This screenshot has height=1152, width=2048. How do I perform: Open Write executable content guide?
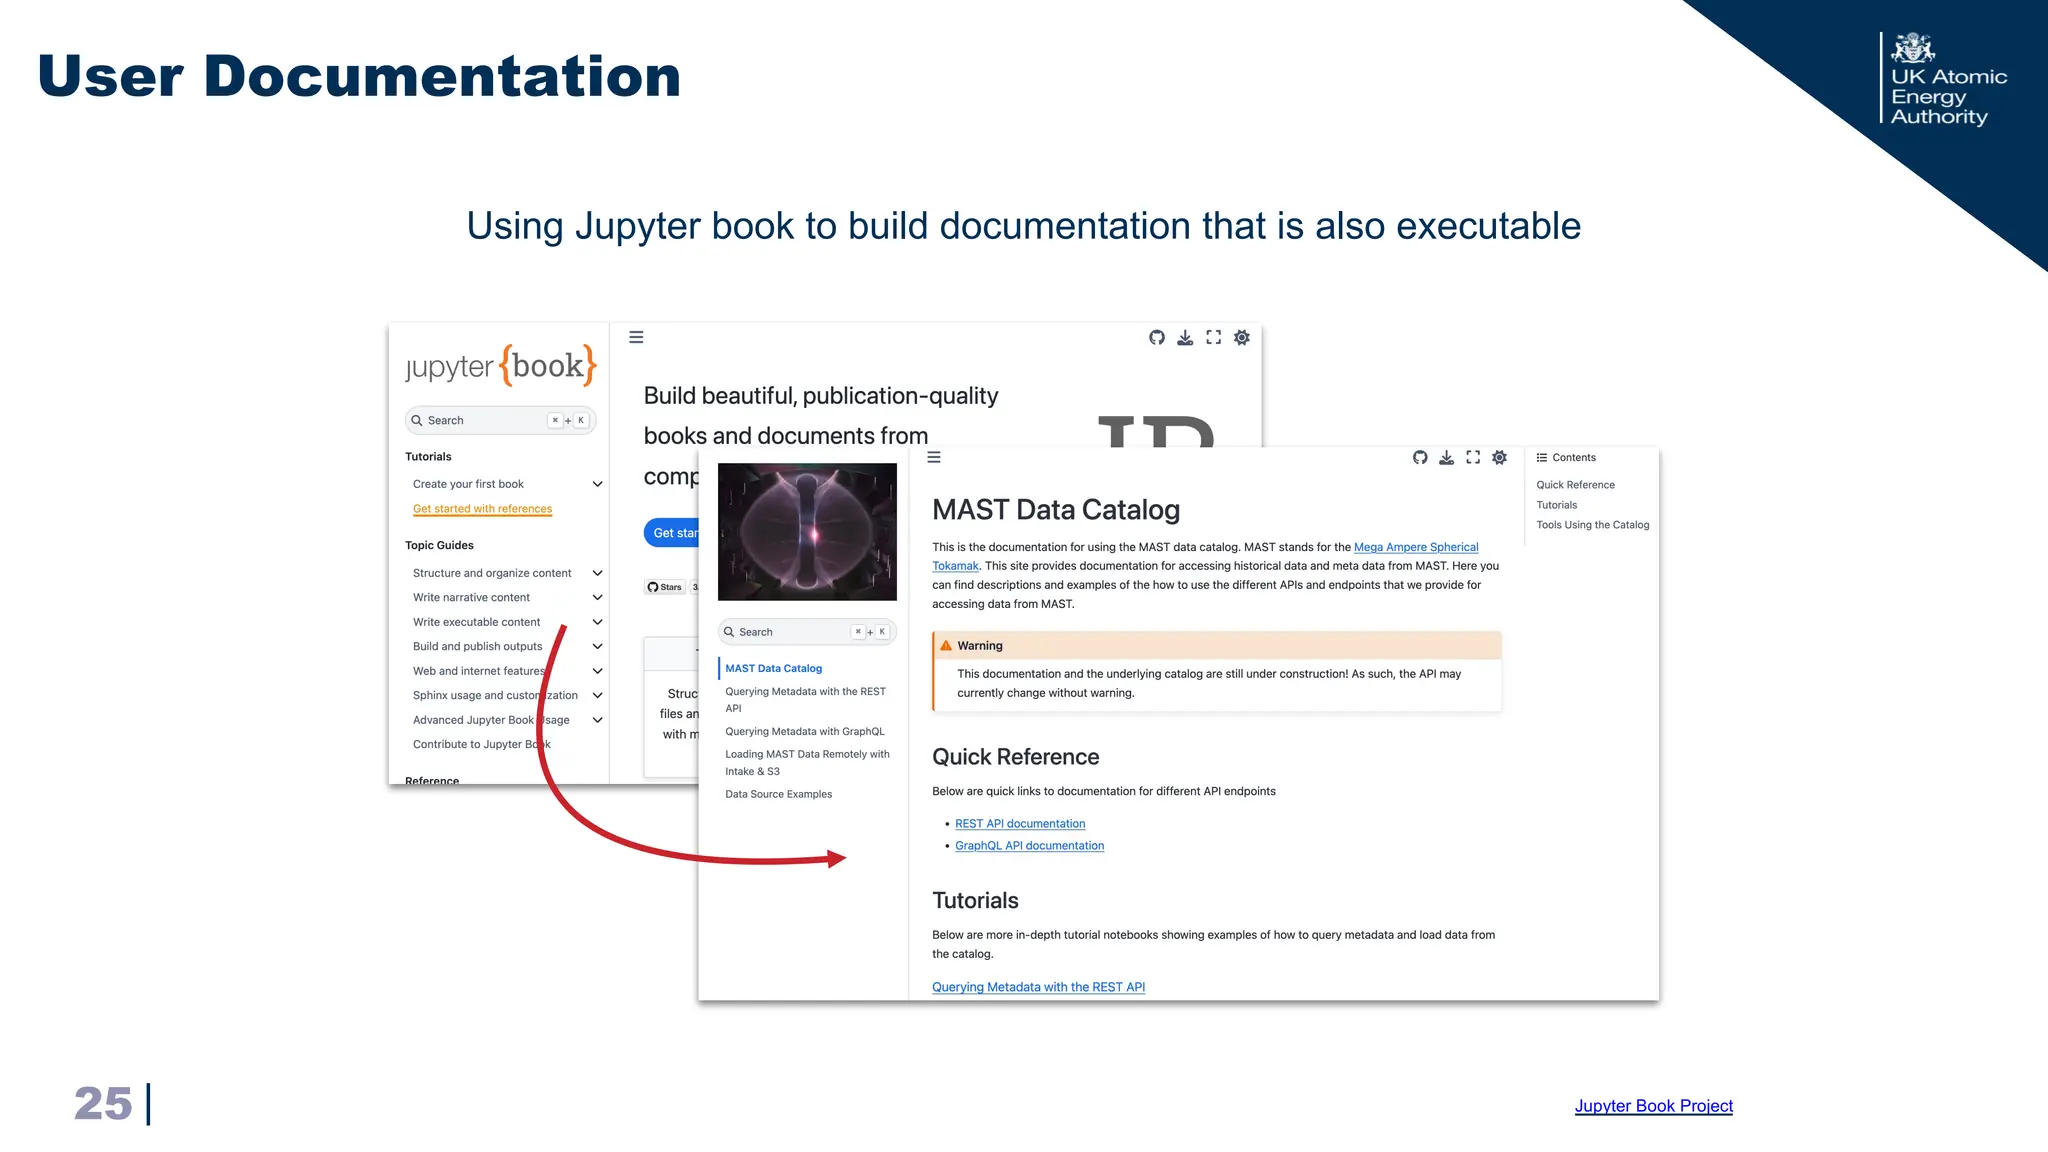(476, 622)
